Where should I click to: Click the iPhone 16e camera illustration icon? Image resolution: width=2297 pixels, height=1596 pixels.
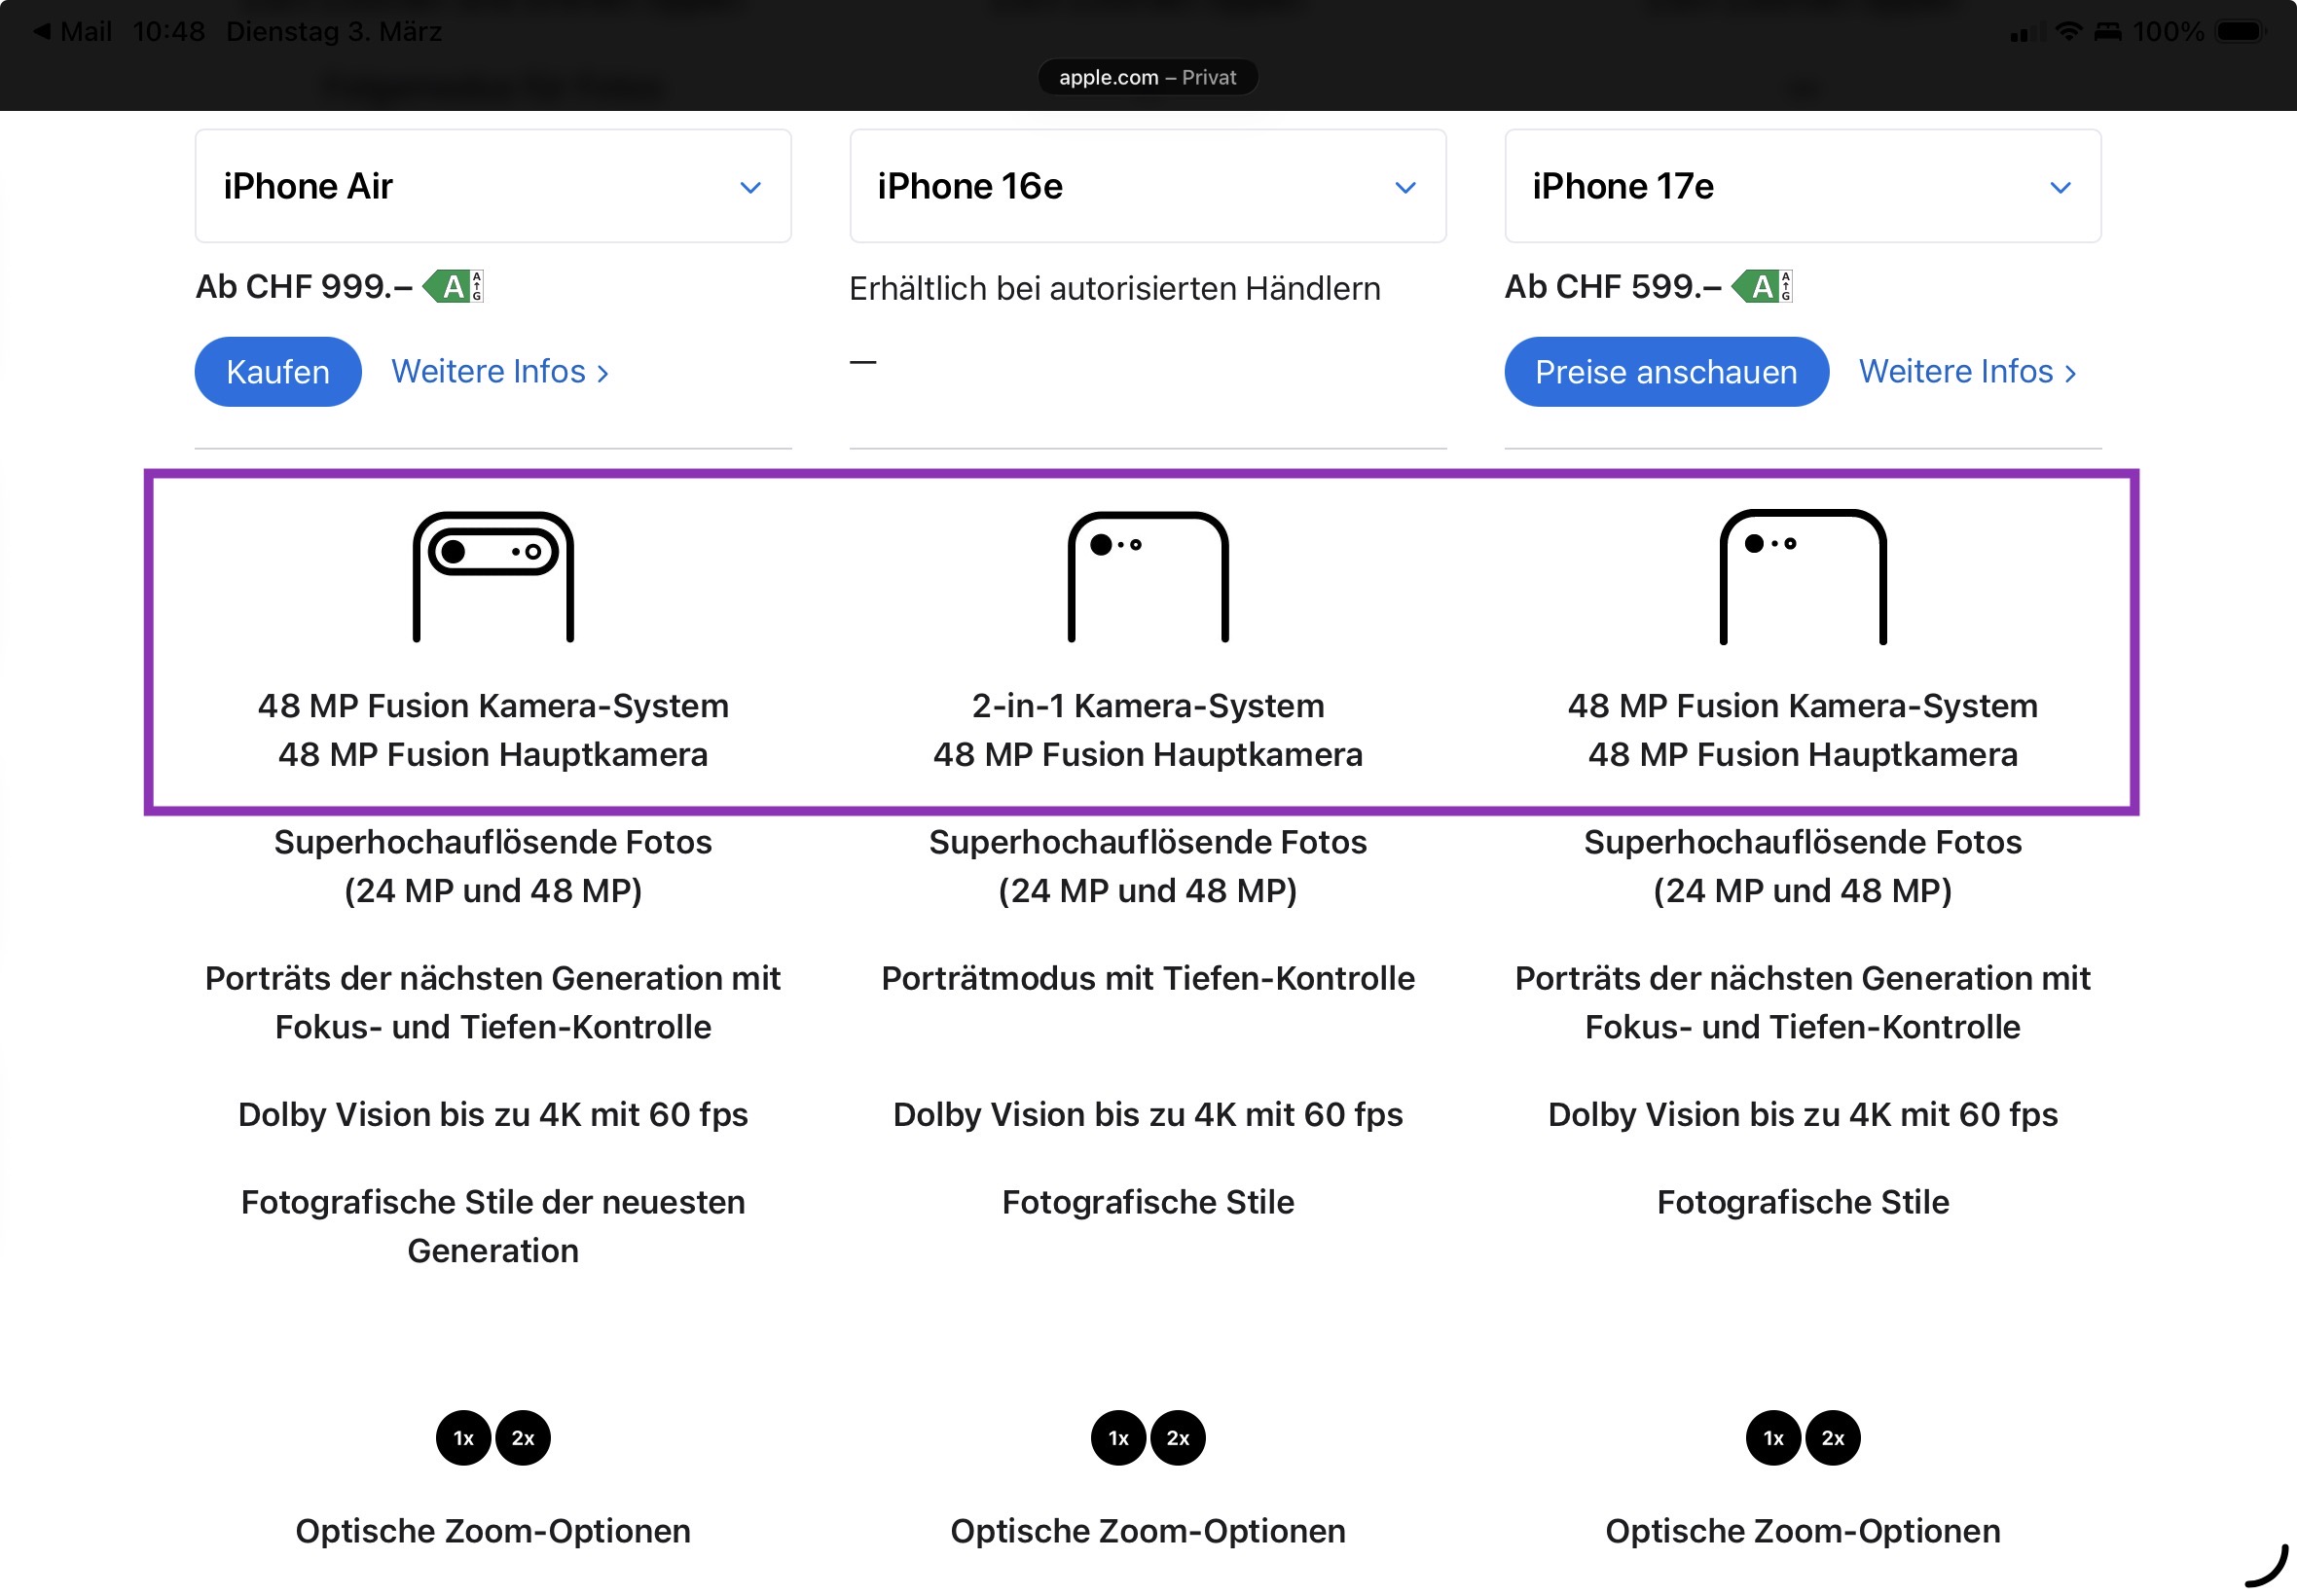pos(1147,576)
